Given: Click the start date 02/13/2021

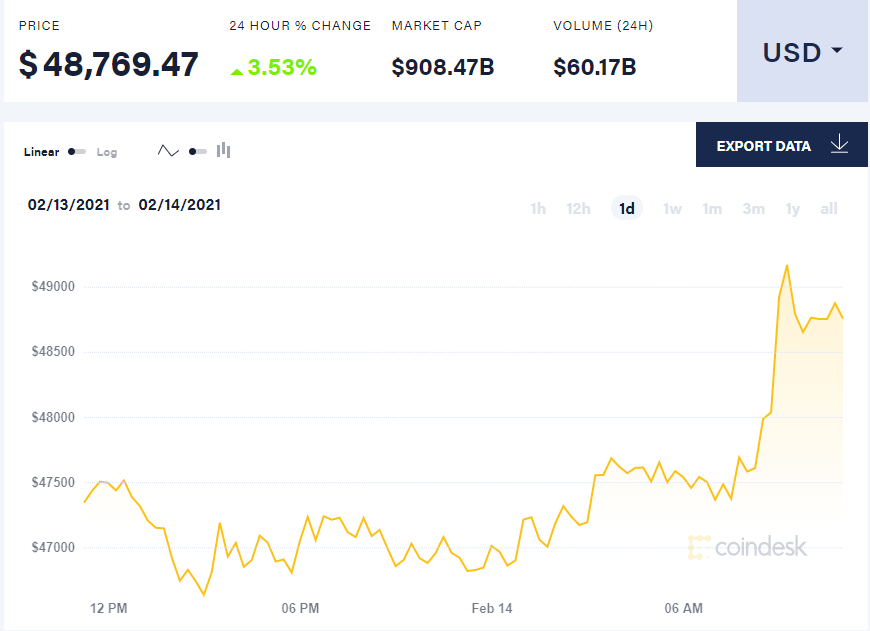Looking at the screenshot, I should [x=69, y=204].
